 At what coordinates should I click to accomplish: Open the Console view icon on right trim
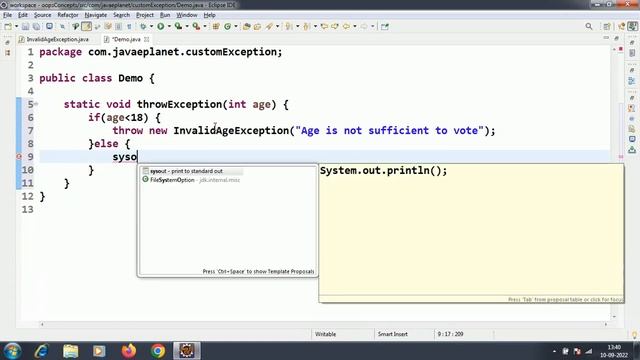pyautogui.click(x=632, y=139)
